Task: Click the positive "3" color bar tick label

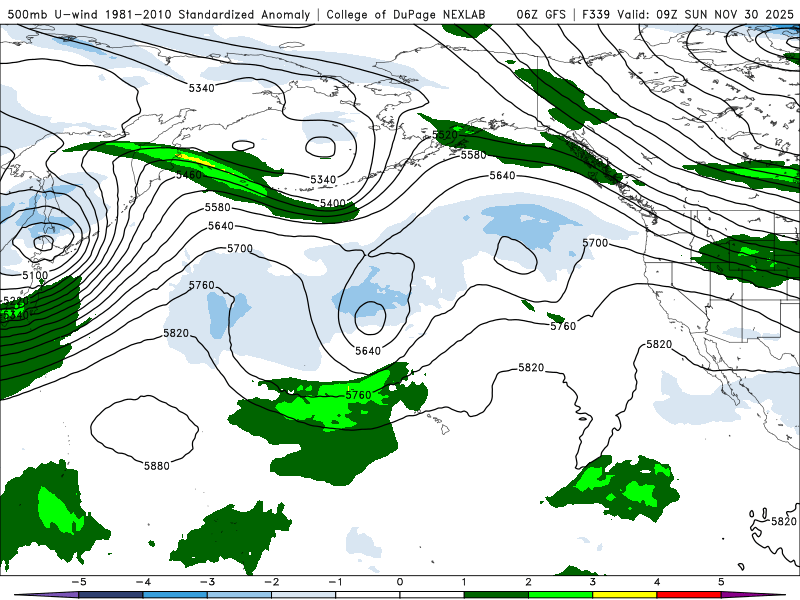Action: point(592,582)
